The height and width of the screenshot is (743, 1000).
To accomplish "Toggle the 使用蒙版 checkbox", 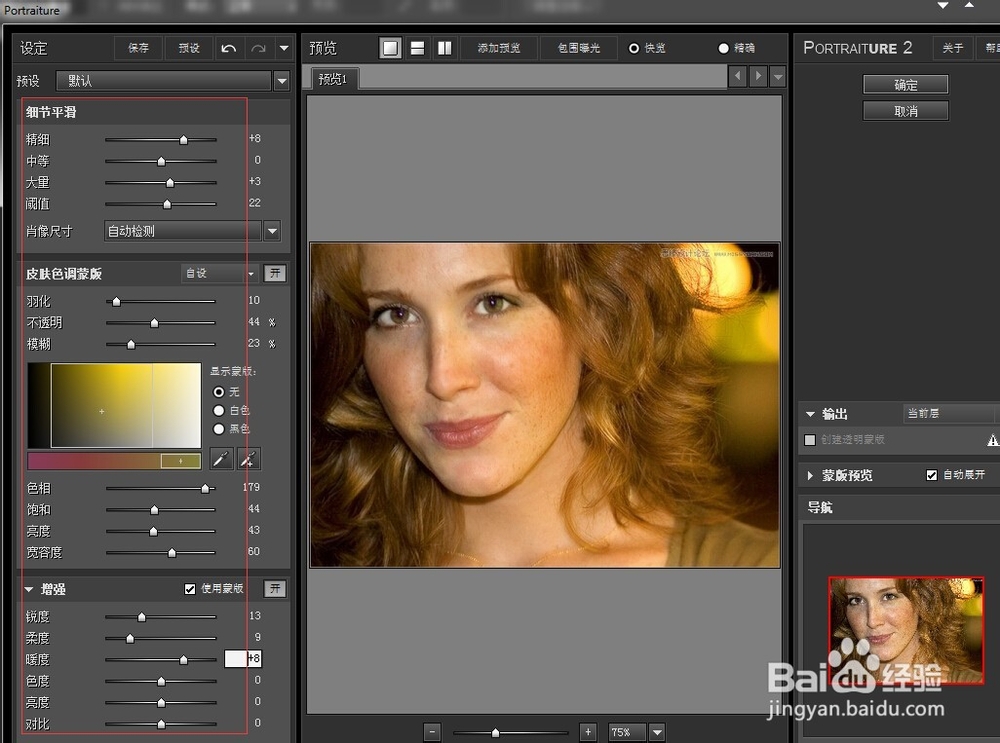I will [190, 589].
